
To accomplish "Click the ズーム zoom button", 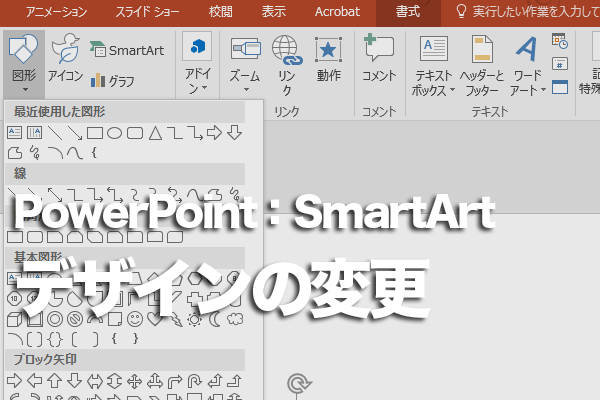I will point(245,63).
